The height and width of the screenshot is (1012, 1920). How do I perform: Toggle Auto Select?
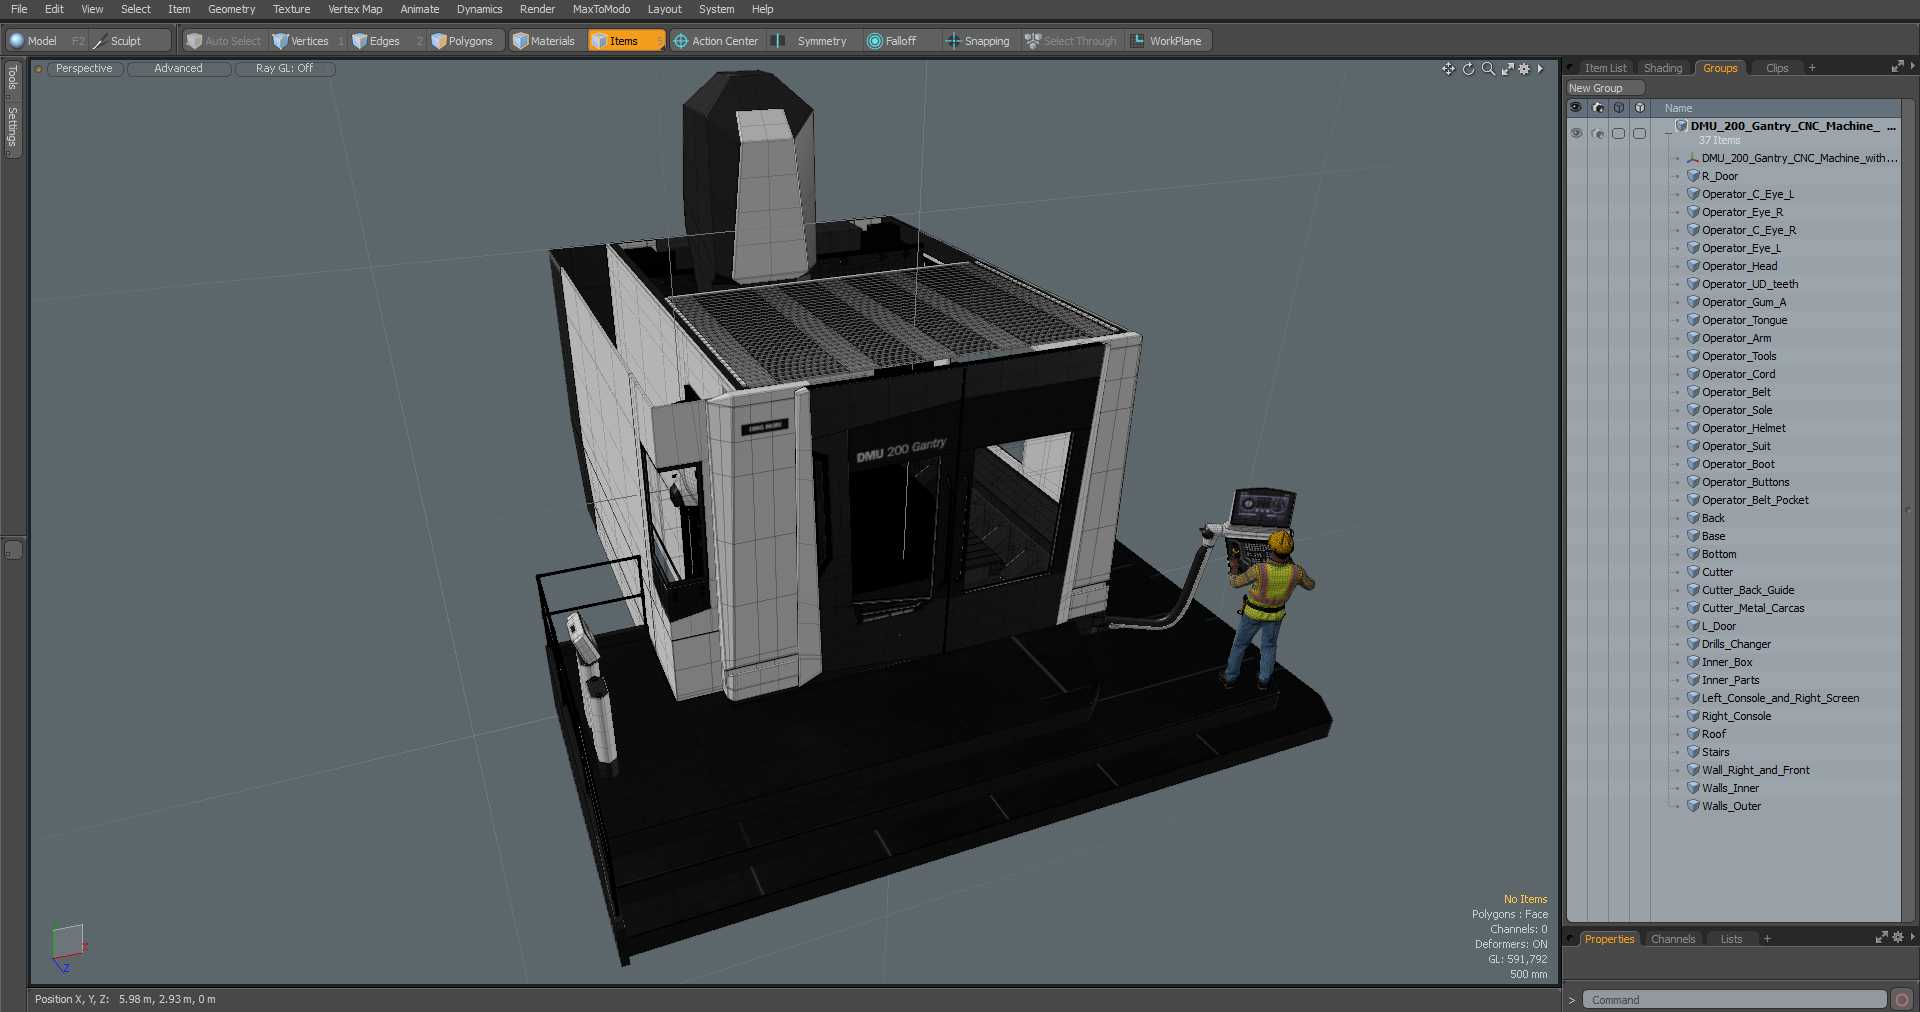[x=224, y=41]
